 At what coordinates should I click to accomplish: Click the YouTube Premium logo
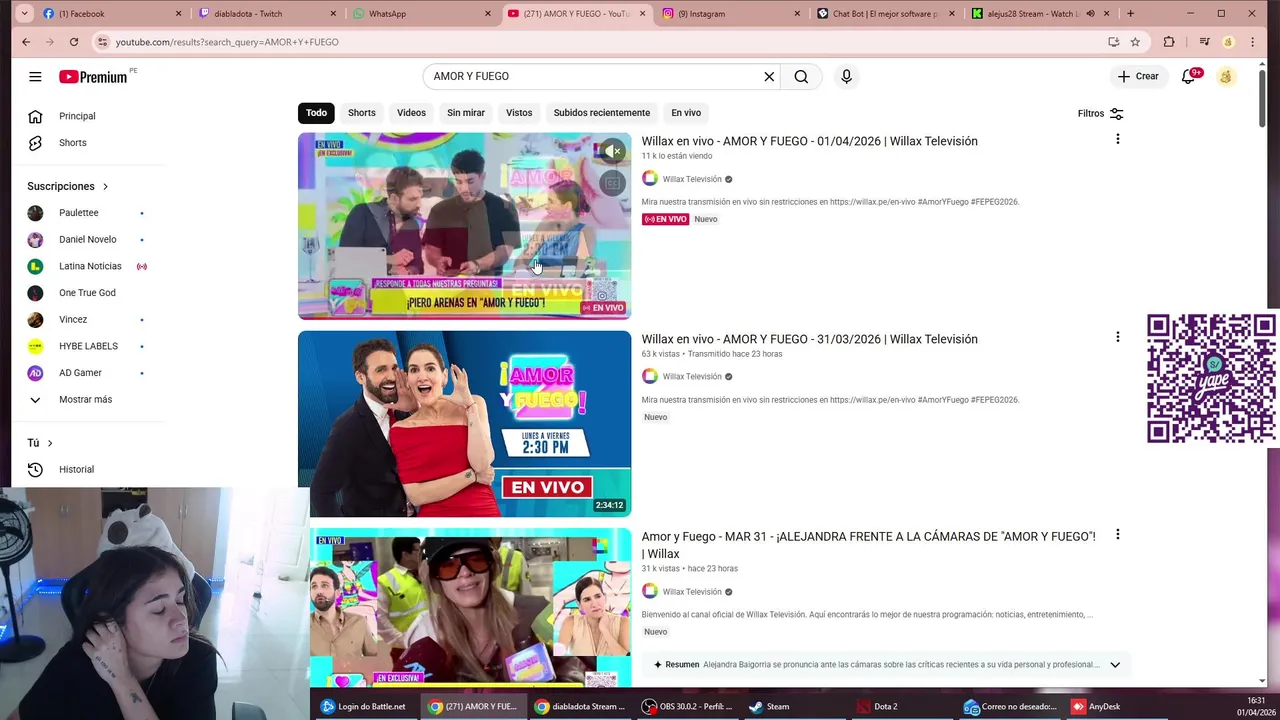(x=93, y=77)
